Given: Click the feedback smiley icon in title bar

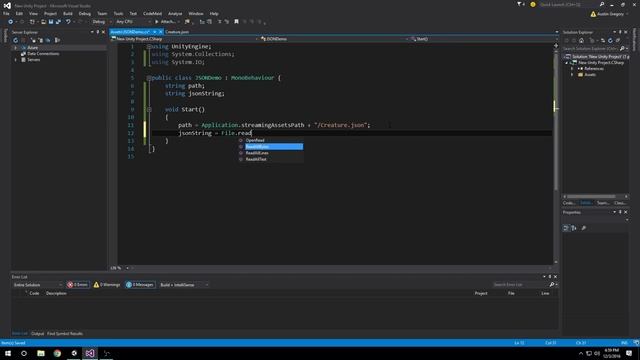Looking at the screenshot, I should pyautogui.click(x=533, y=4).
